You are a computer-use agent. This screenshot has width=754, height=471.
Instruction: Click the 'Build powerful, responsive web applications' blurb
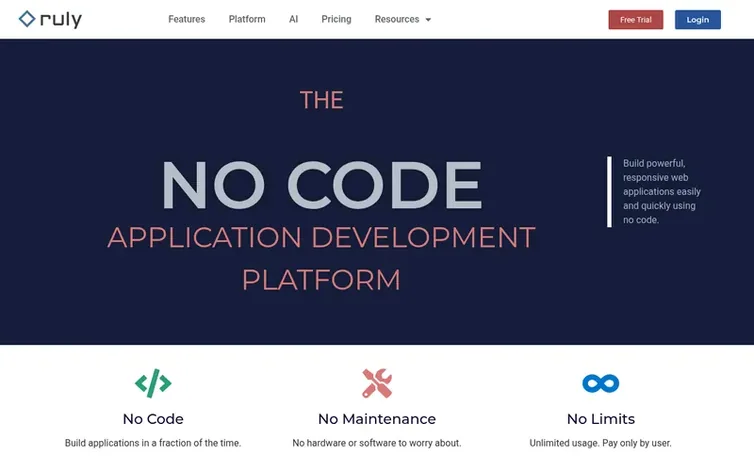[x=662, y=191]
